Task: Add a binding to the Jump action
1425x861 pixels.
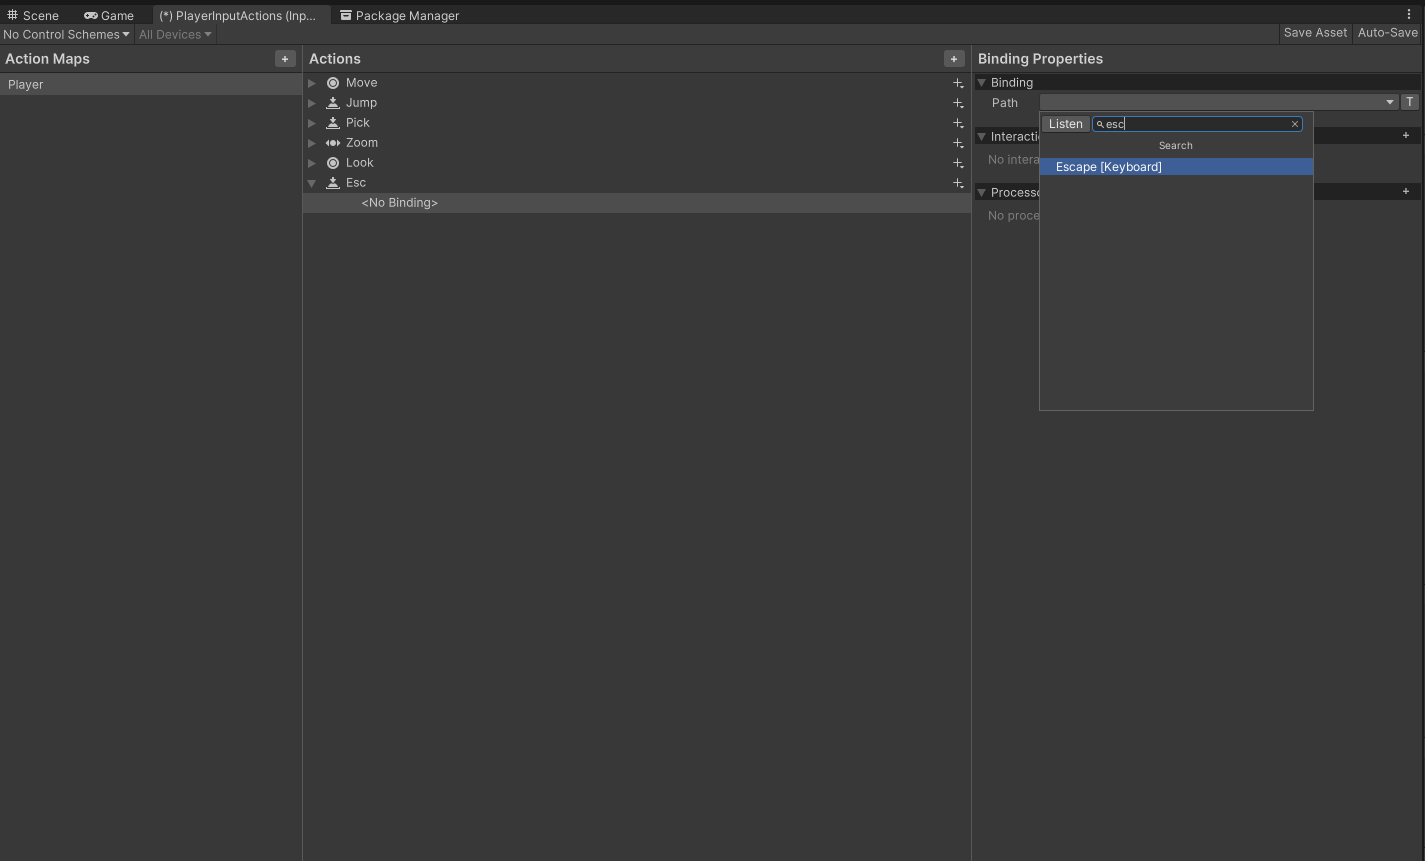Action: coord(958,103)
